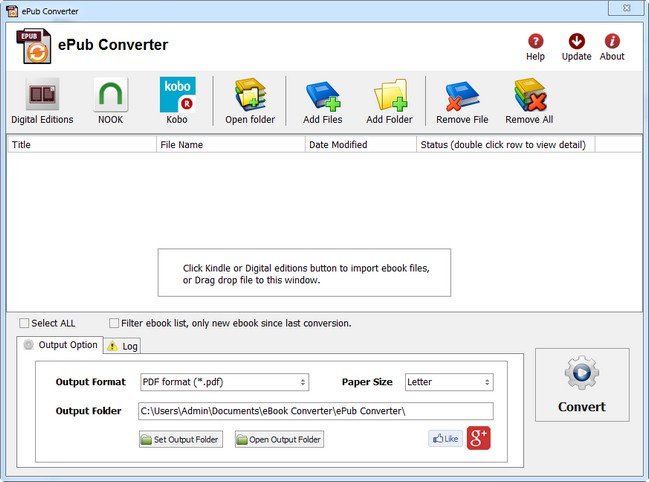Screen dimensions: 649x482
Task: Close the ePub Converter window
Action: pos(626,8)
